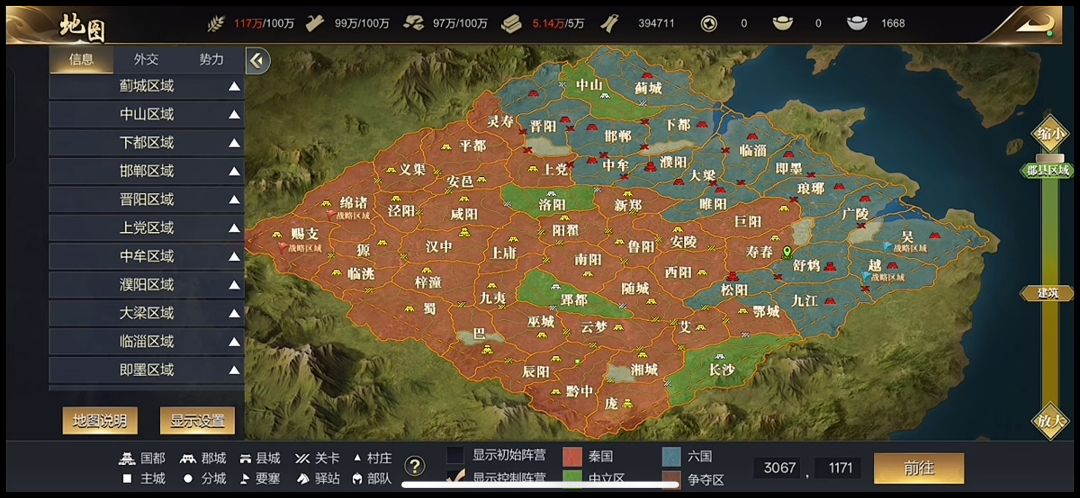The image size is (1080, 498).
Task: Click the silver ingot icon beside 1668
Action: (x=857, y=23)
